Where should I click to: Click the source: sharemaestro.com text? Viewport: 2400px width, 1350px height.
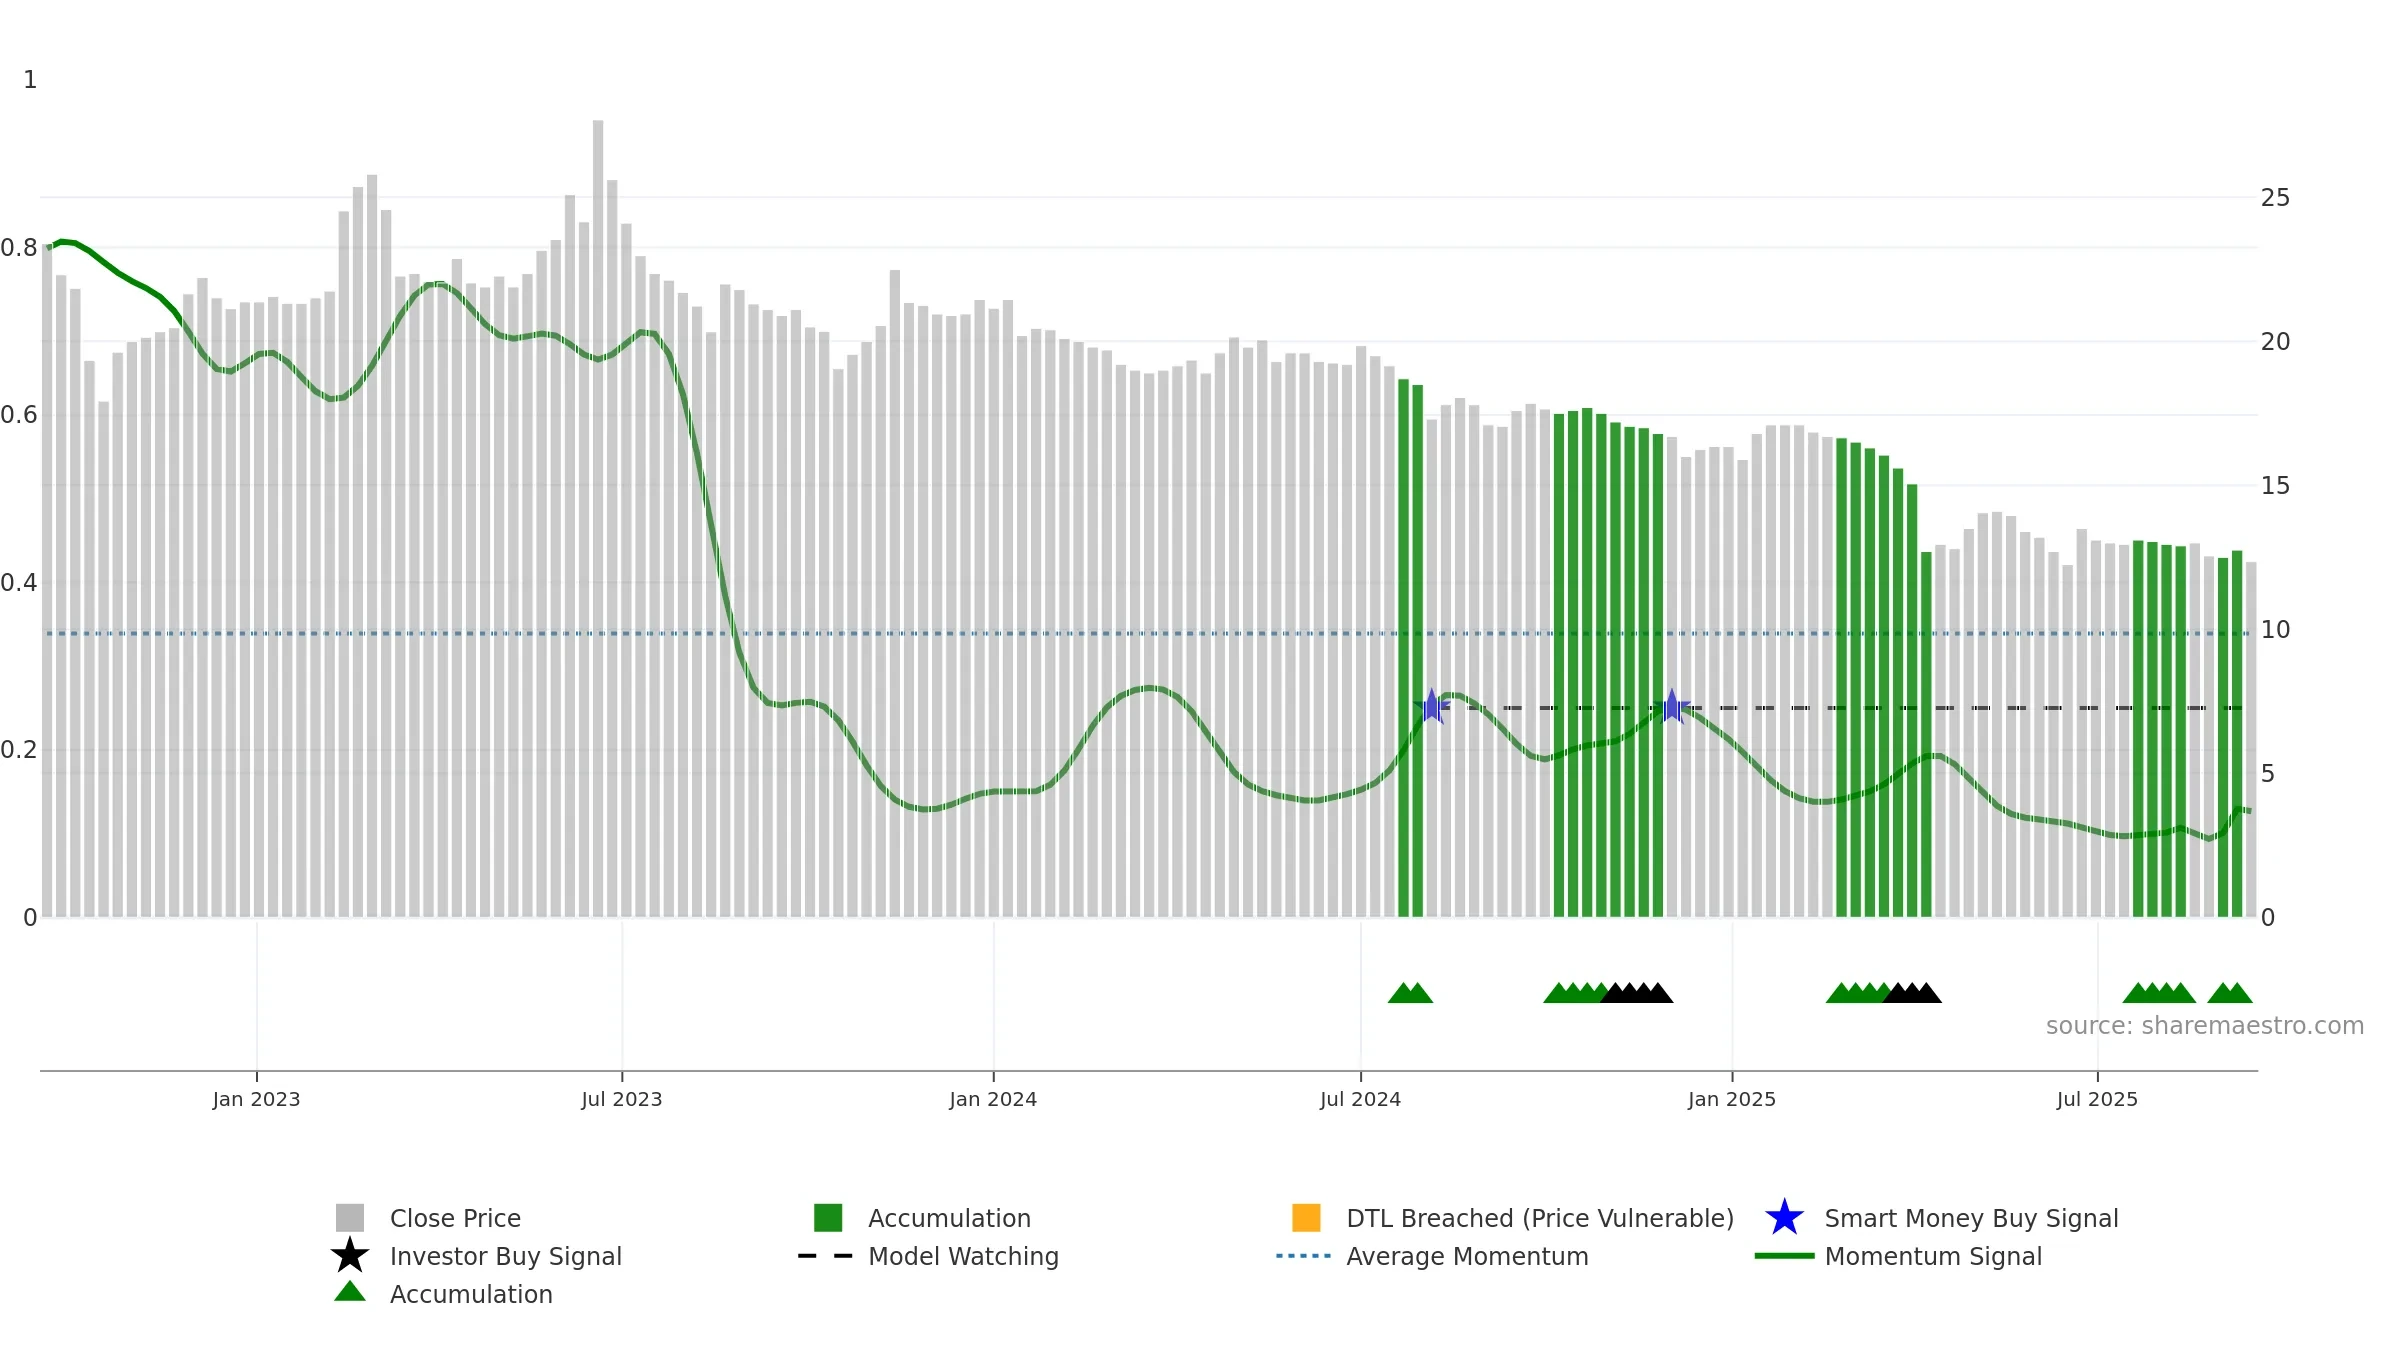pyautogui.click(x=2205, y=1026)
